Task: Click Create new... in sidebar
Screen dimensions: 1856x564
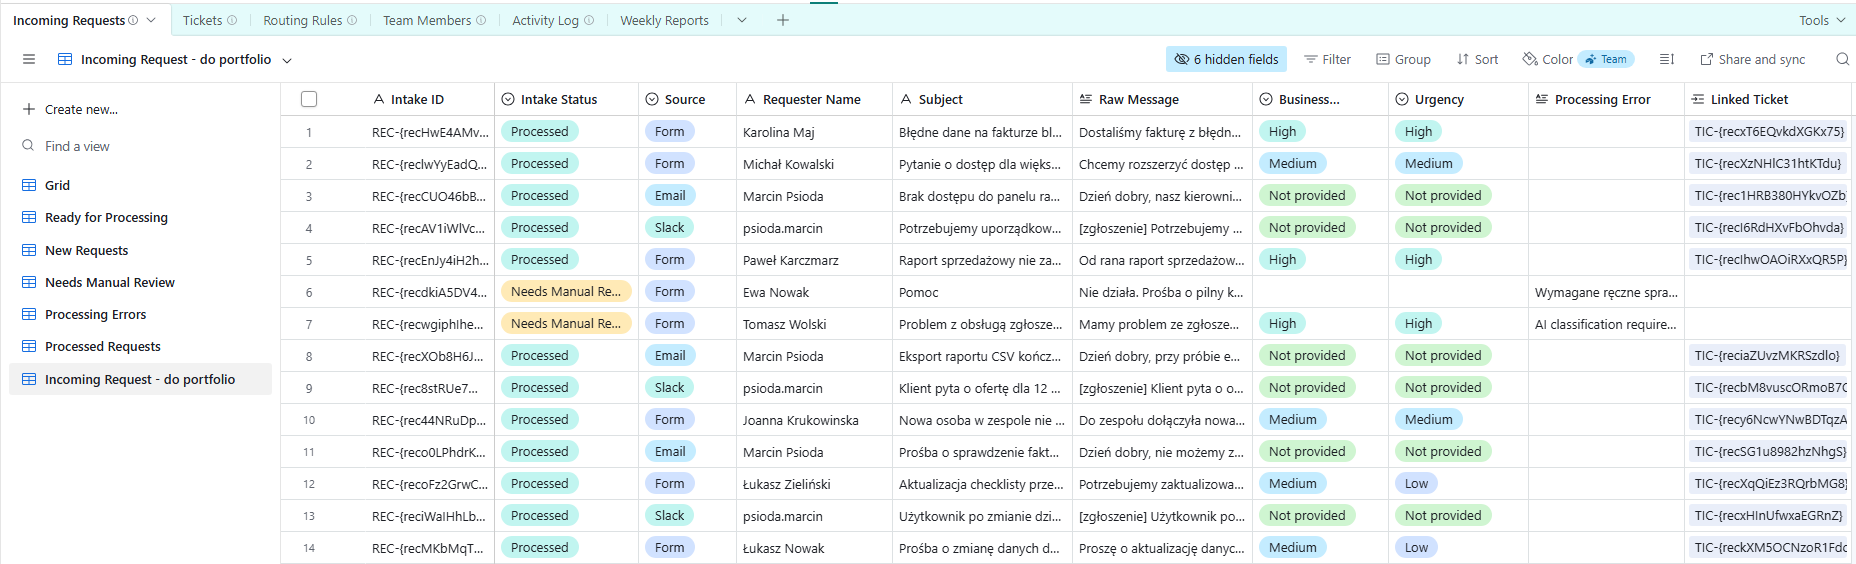Action: (70, 109)
